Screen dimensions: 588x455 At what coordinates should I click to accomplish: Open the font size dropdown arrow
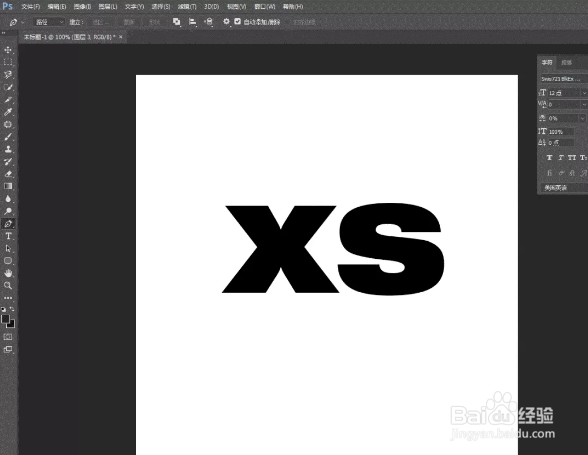[584, 93]
